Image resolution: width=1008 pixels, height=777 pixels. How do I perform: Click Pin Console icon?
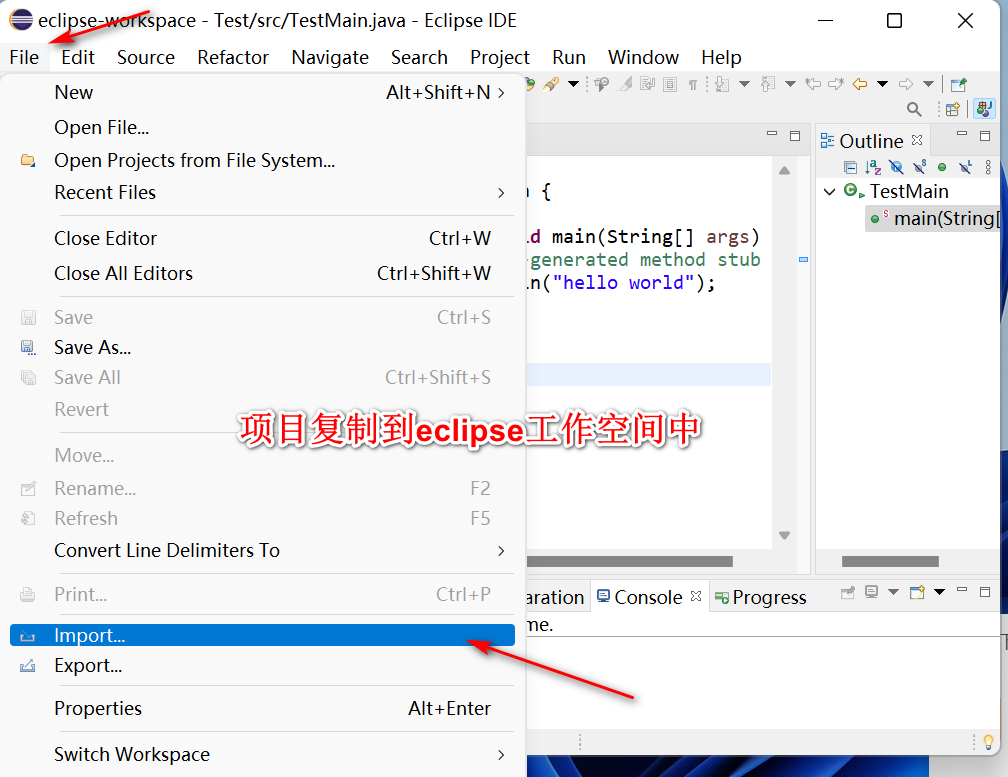848,592
